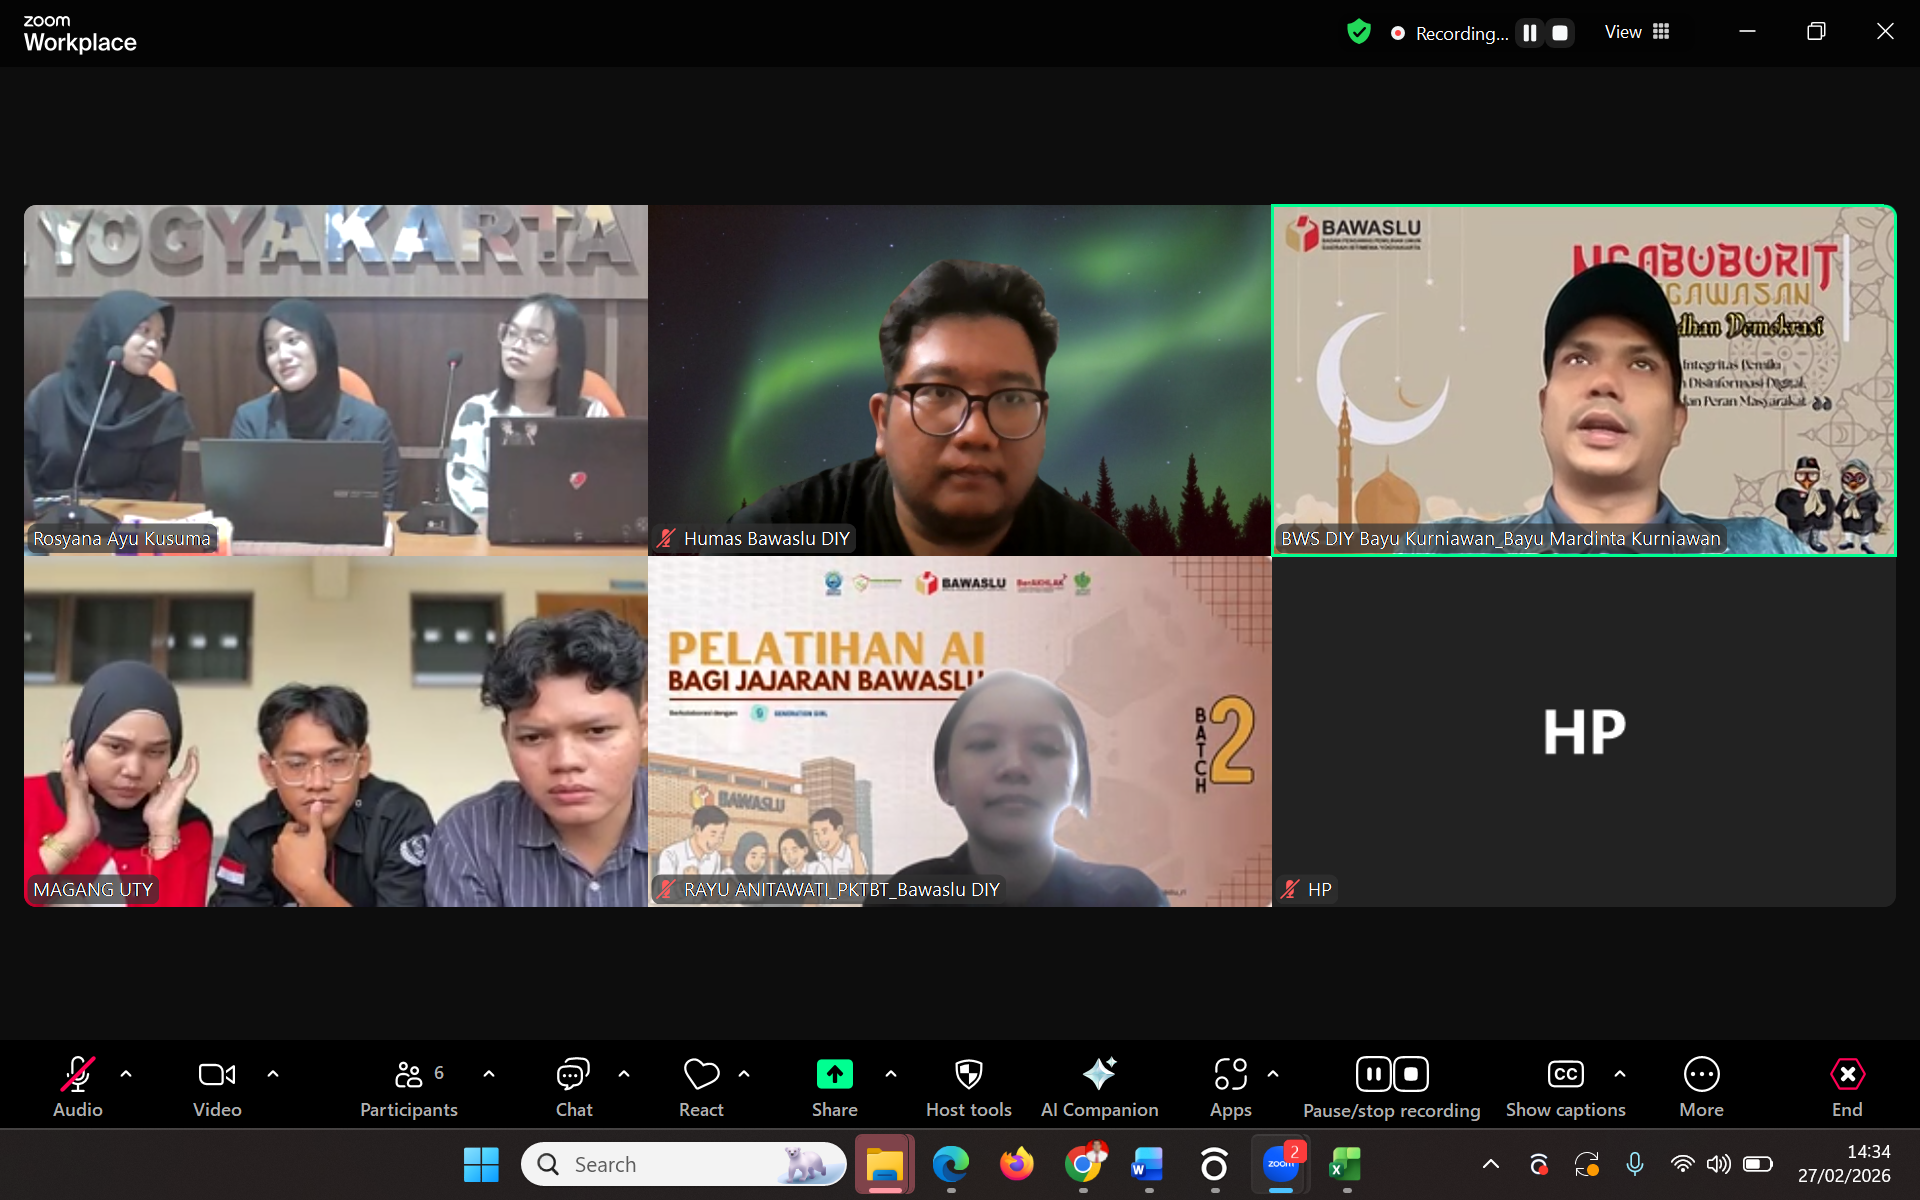
Task: Expand share options arrow next to Share
Action: pyautogui.click(x=891, y=1074)
